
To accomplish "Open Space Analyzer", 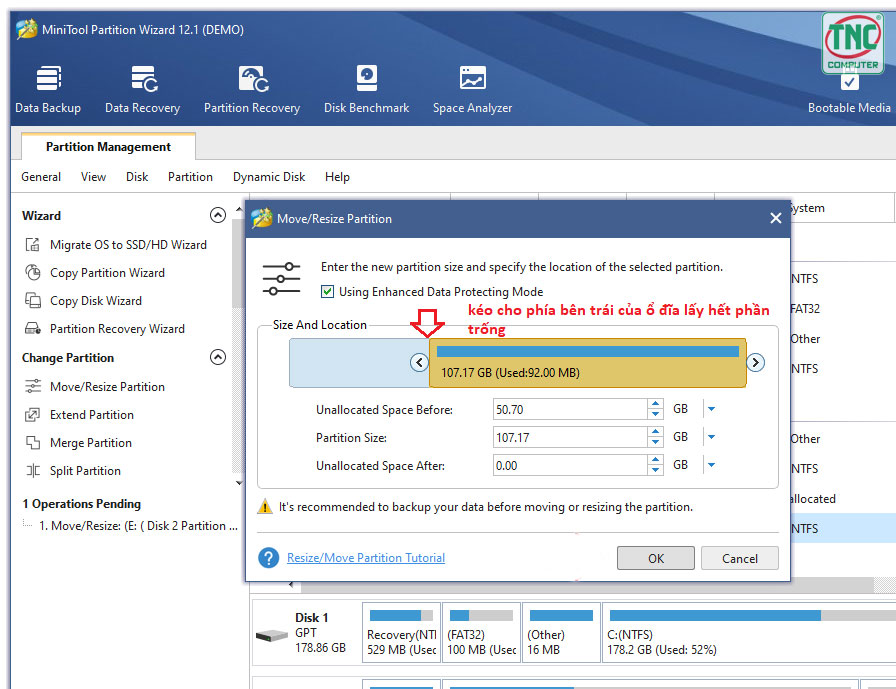I will point(472,90).
